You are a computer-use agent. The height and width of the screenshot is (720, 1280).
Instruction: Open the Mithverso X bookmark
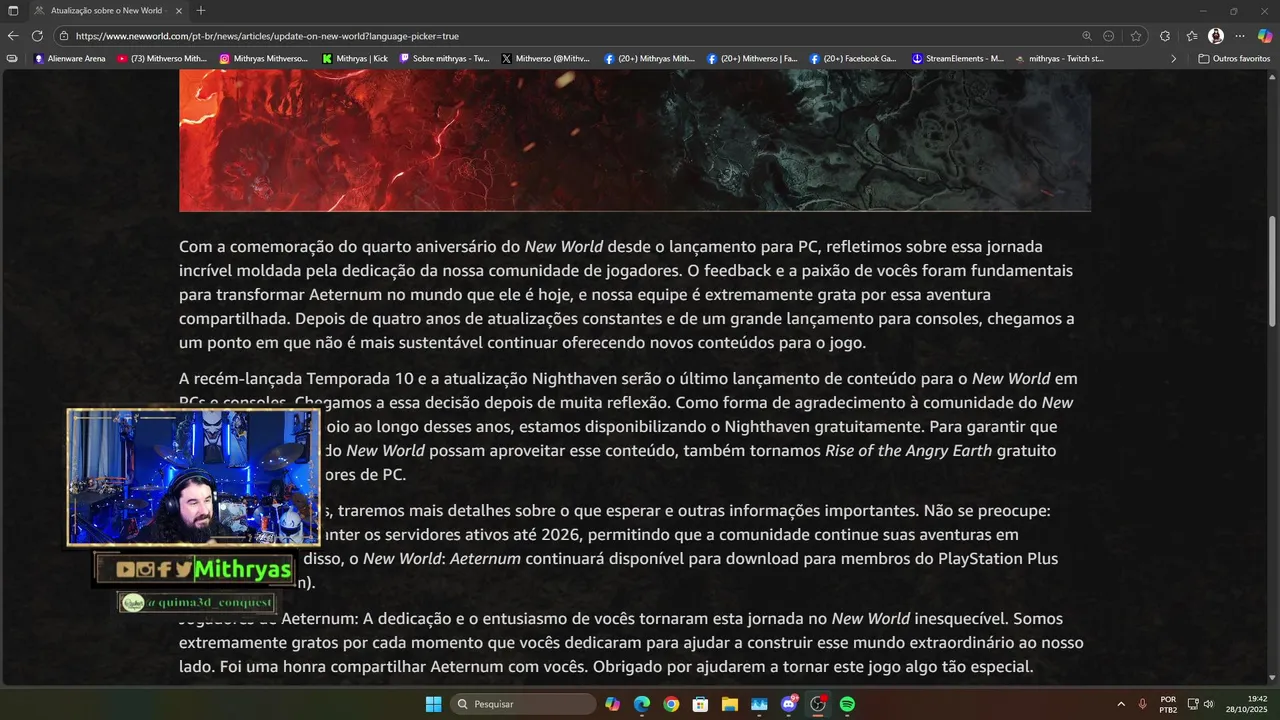(546, 59)
